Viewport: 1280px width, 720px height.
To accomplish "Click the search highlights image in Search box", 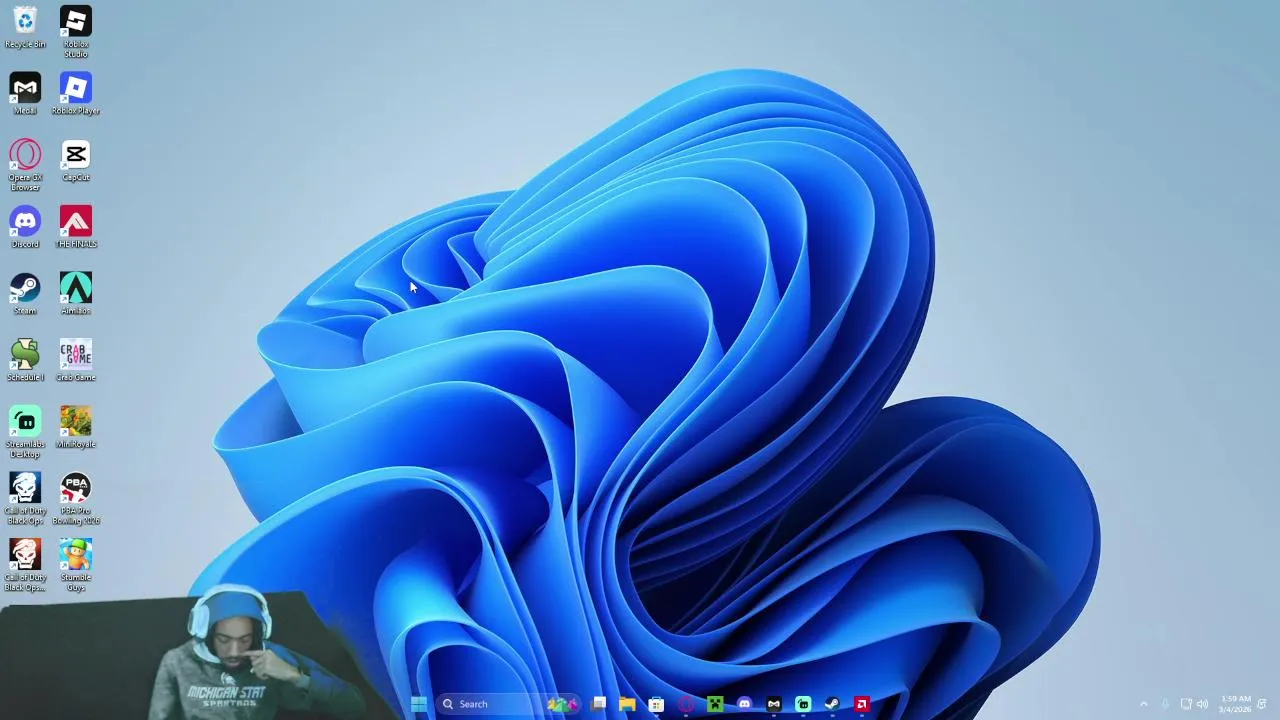I will tap(562, 704).
